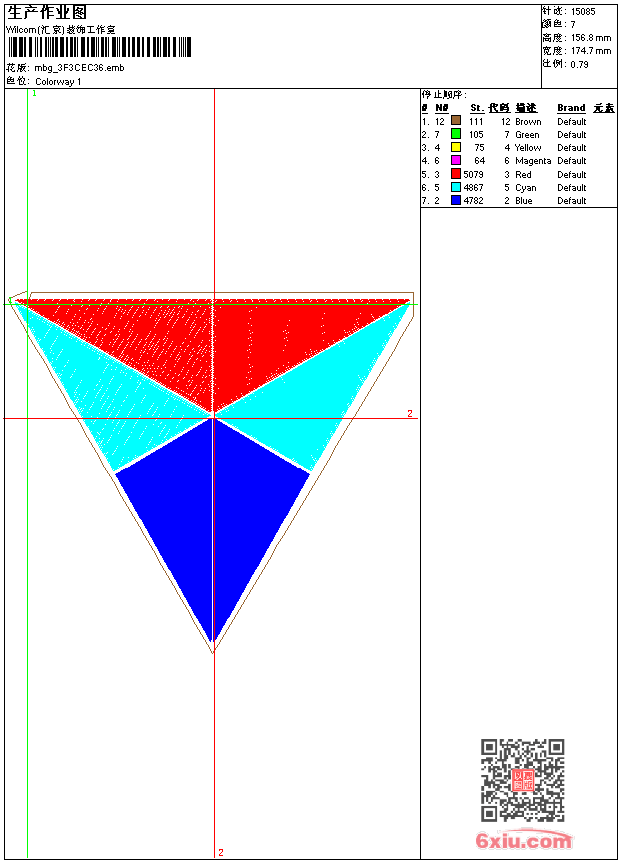The image size is (620, 860).
Task: Click the St. column header
Action: (x=477, y=108)
